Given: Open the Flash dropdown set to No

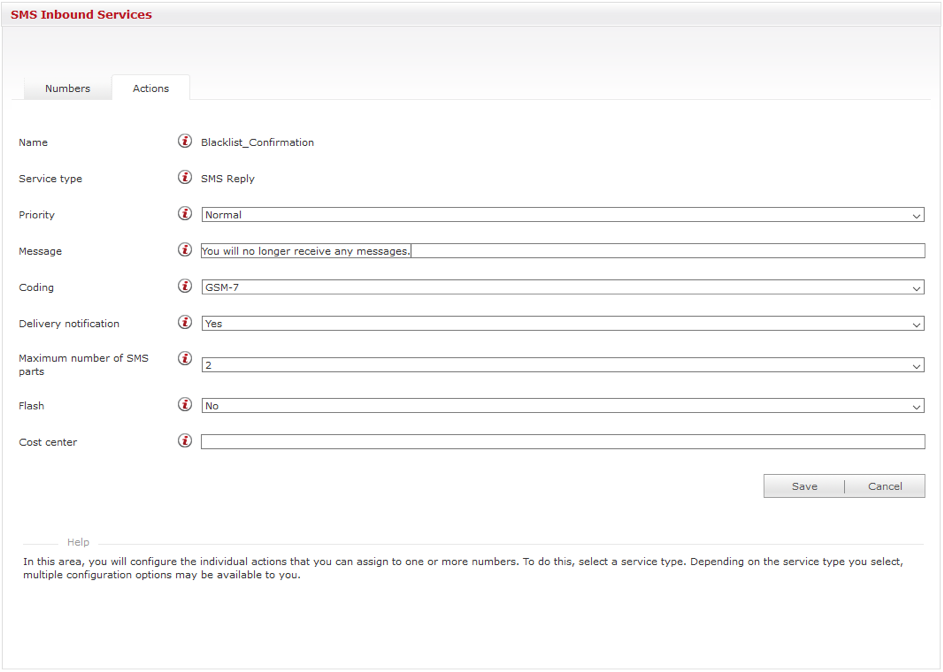Looking at the screenshot, I should point(562,406).
